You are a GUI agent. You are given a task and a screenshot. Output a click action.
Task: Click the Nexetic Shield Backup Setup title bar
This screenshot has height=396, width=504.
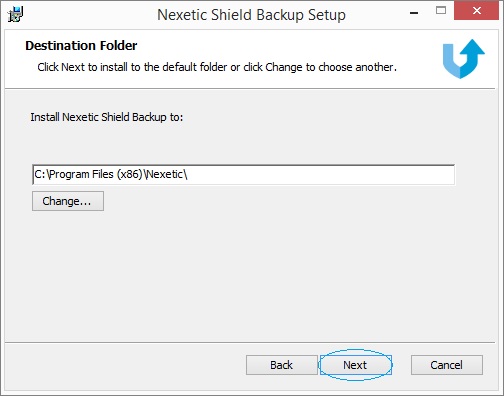(x=251, y=15)
